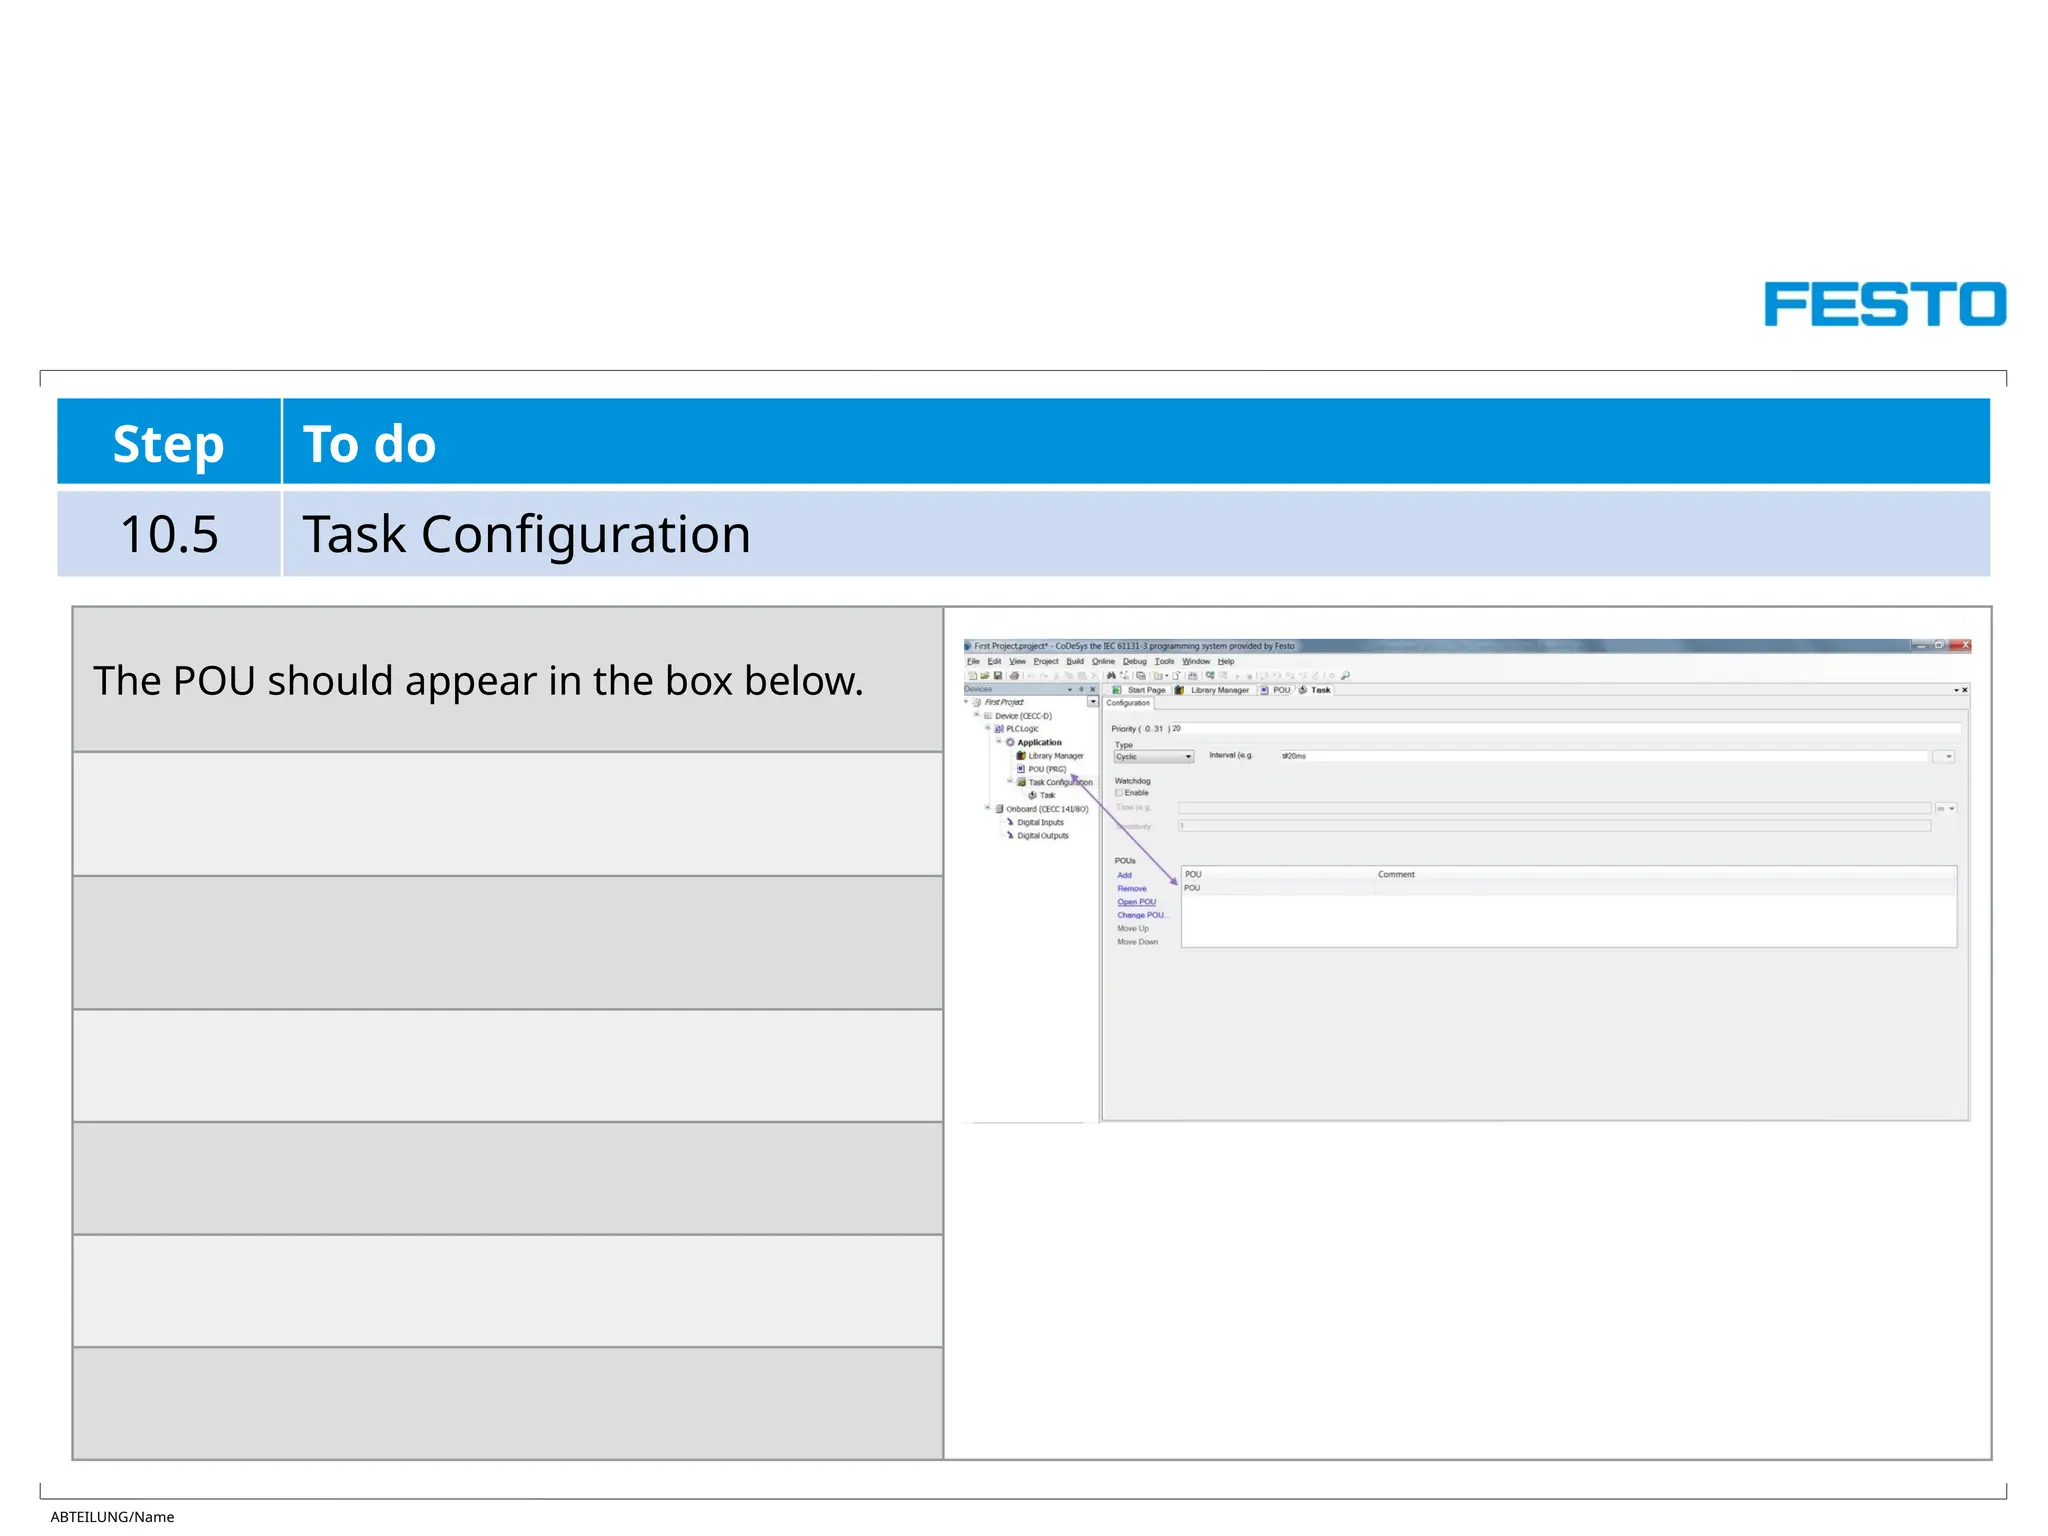Close the Devices panel with its X
Image resolution: width=2048 pixels, height=1536 pixels.
pyautogui.click(x=1093, y=689)
